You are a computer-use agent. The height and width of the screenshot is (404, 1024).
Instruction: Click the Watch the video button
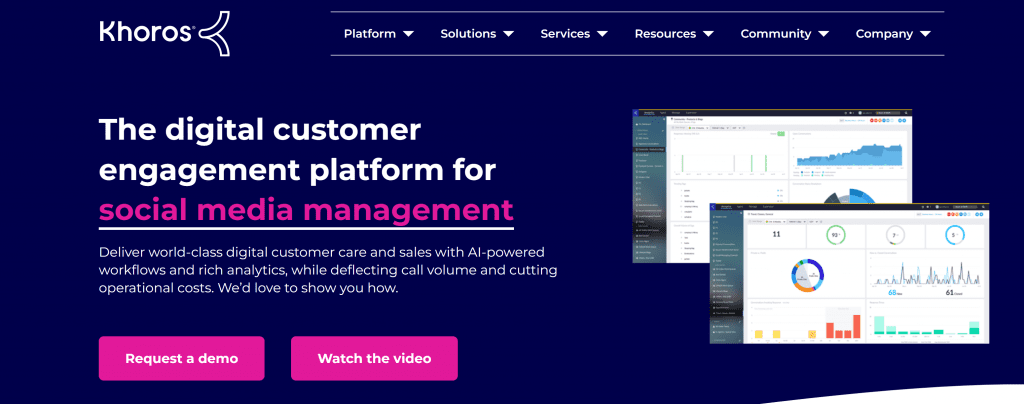pos(374,358)
